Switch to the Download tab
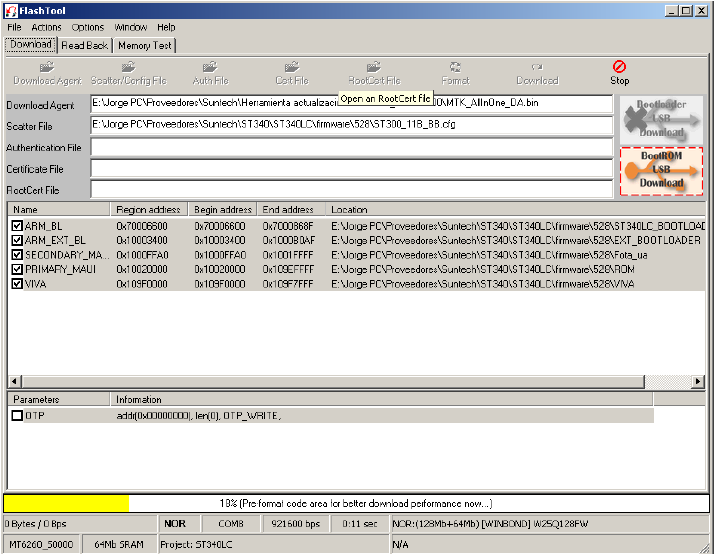 point(31,44)
